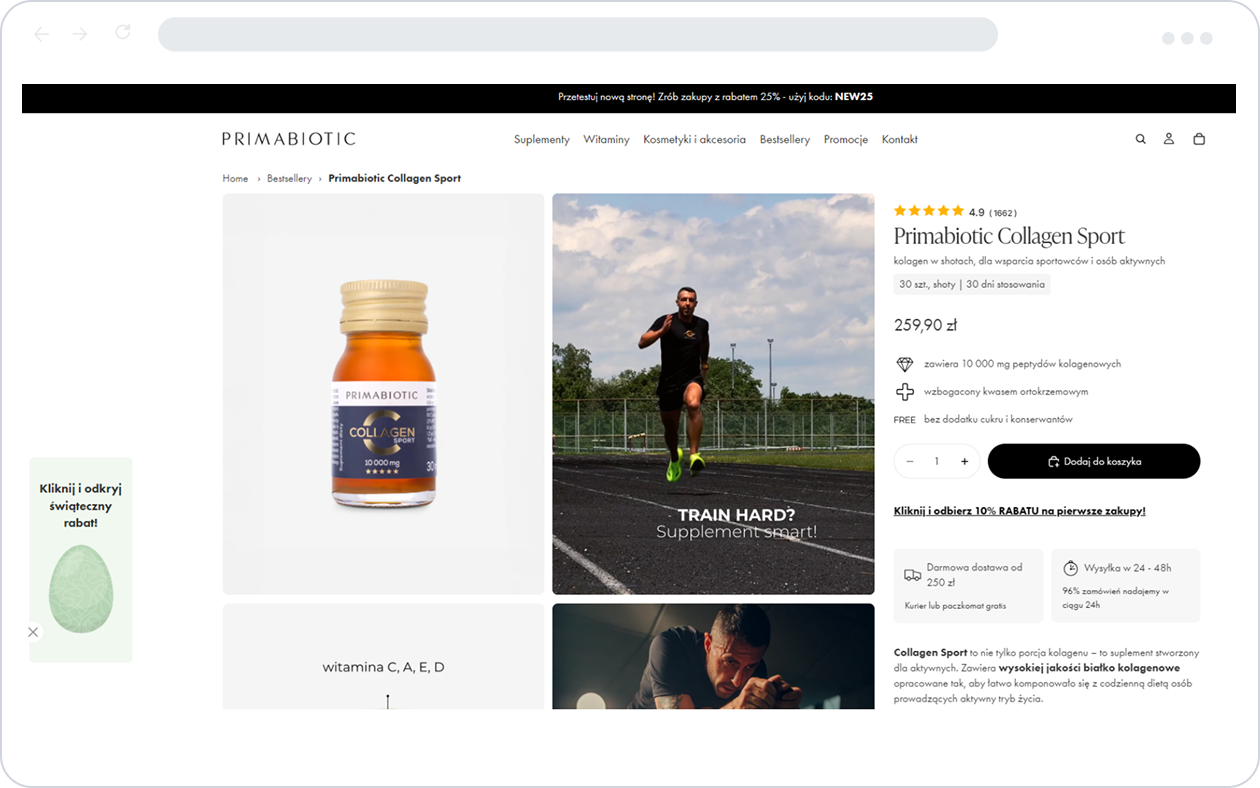Open the Suplementy menu
The height and width of the screenshot is (788, 1260).
[542, 139]
